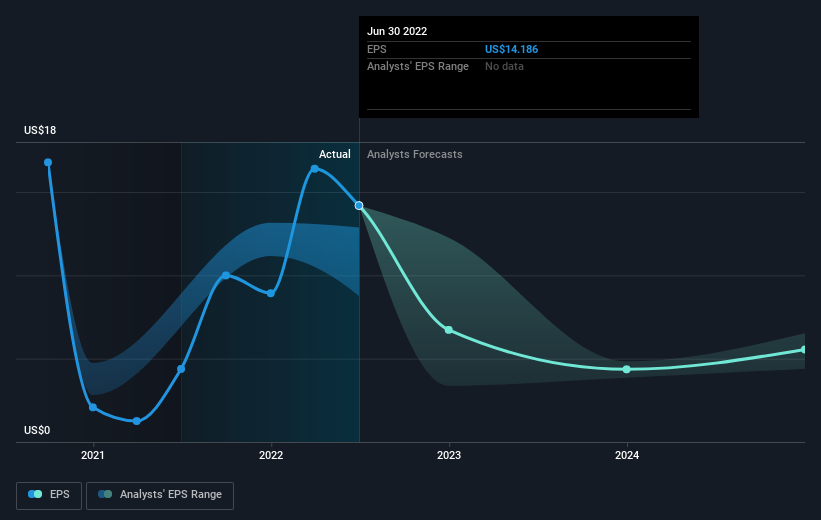Toggle the EPS series in legend
The height and width of the screenshot is (520, 821).
tap(48, 495)
